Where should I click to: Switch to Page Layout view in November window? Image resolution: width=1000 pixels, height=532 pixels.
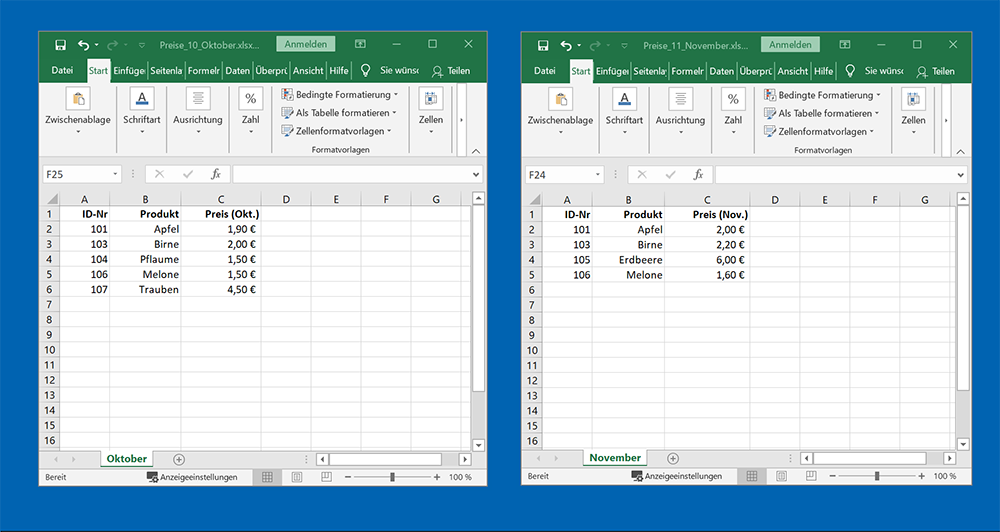click(781, 477)
